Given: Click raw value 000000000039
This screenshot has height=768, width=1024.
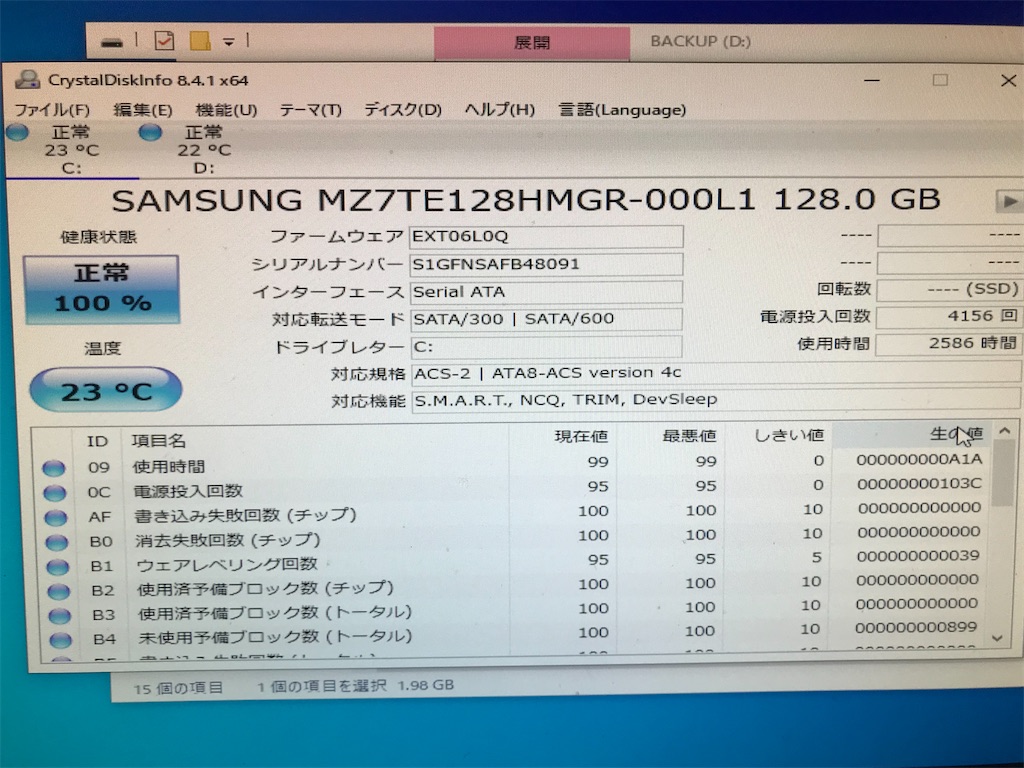Looking at the screenshot, I should point(918,556).
